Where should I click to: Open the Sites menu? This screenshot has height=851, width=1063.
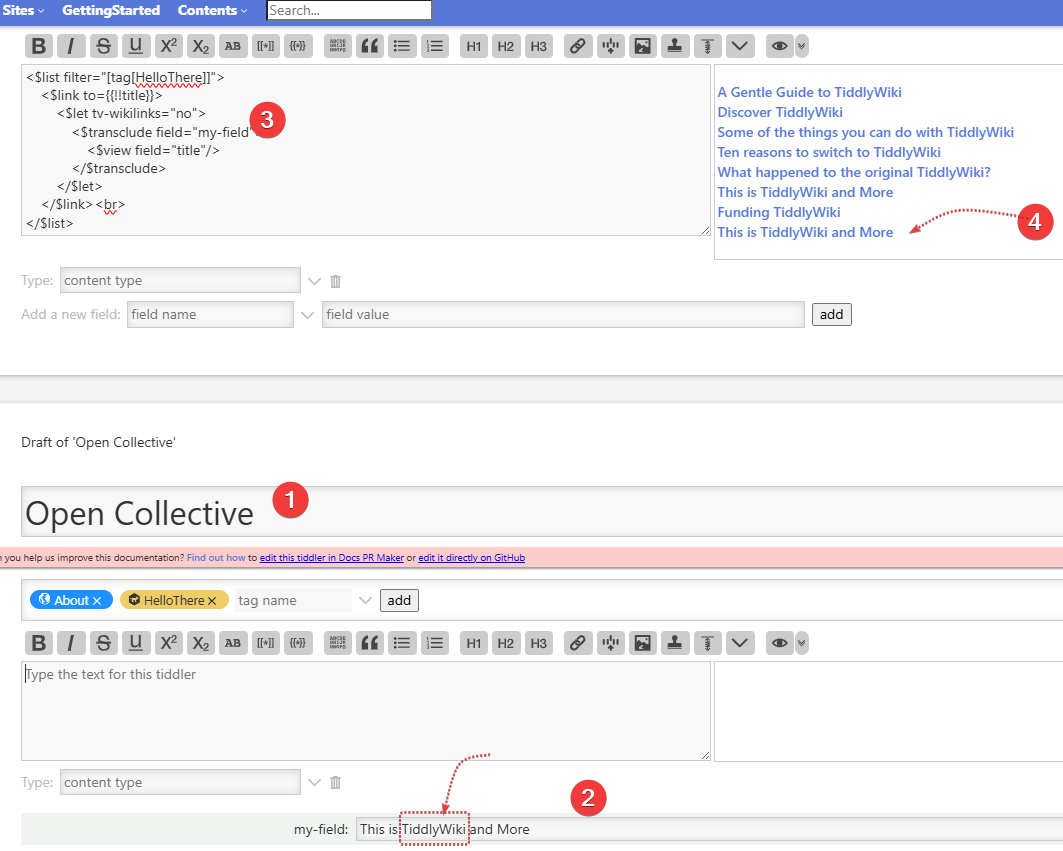(24, 10)
